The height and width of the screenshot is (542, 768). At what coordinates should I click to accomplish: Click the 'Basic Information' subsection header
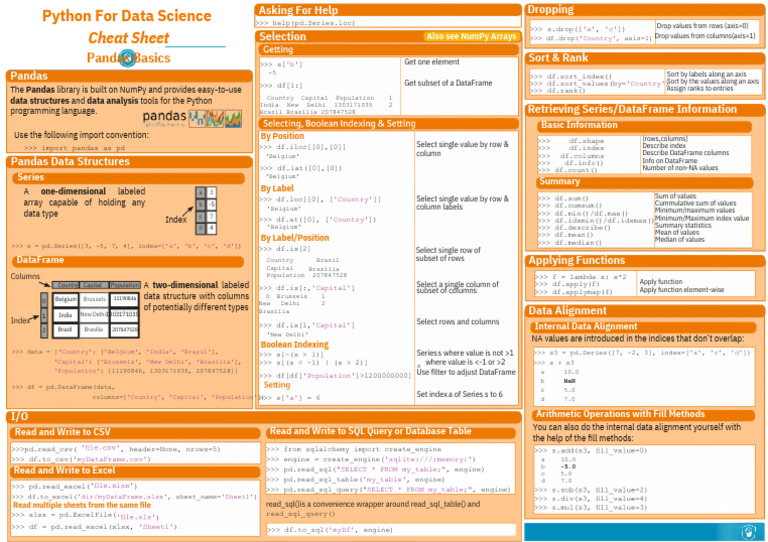579,125
